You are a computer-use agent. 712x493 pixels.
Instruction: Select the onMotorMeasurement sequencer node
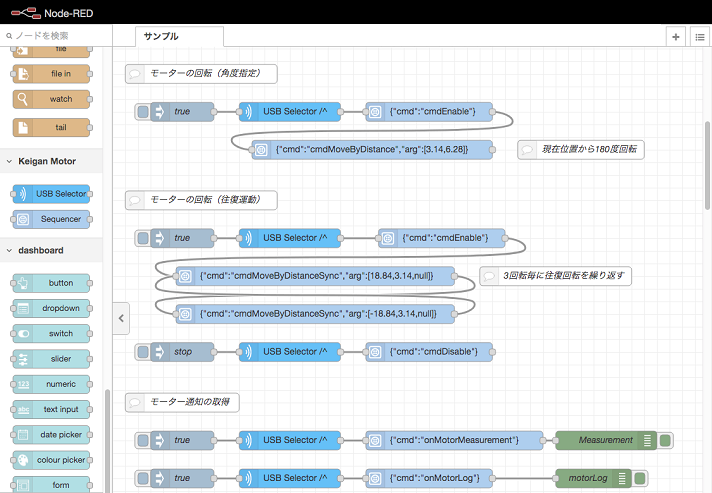point(455,440)
